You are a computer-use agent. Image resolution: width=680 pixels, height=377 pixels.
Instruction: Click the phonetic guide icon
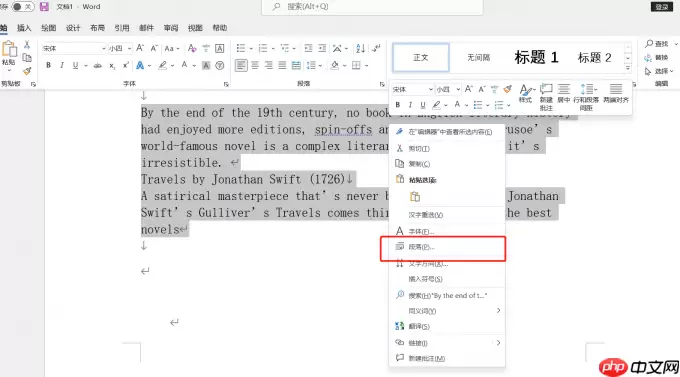(206, 48)
